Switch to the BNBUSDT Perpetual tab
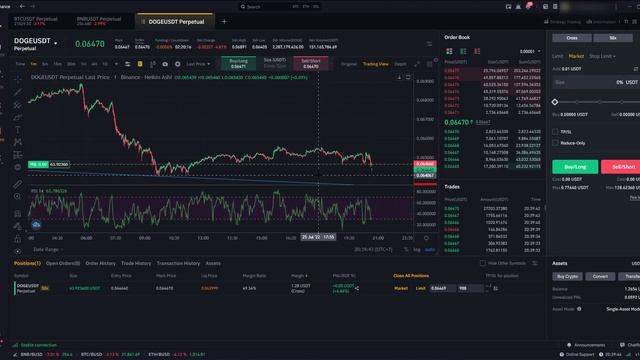 click(99, 21)
